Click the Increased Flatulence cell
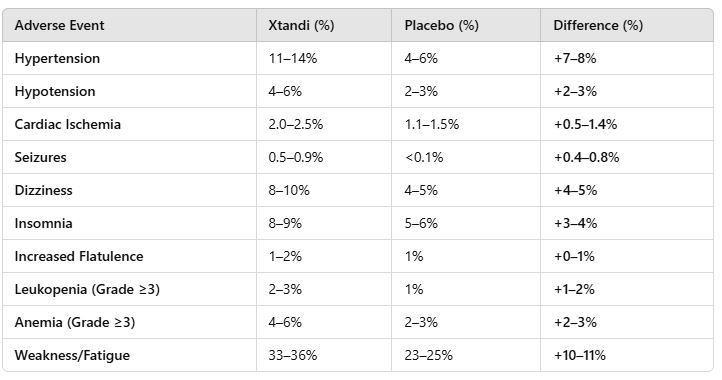 (79, 256)
